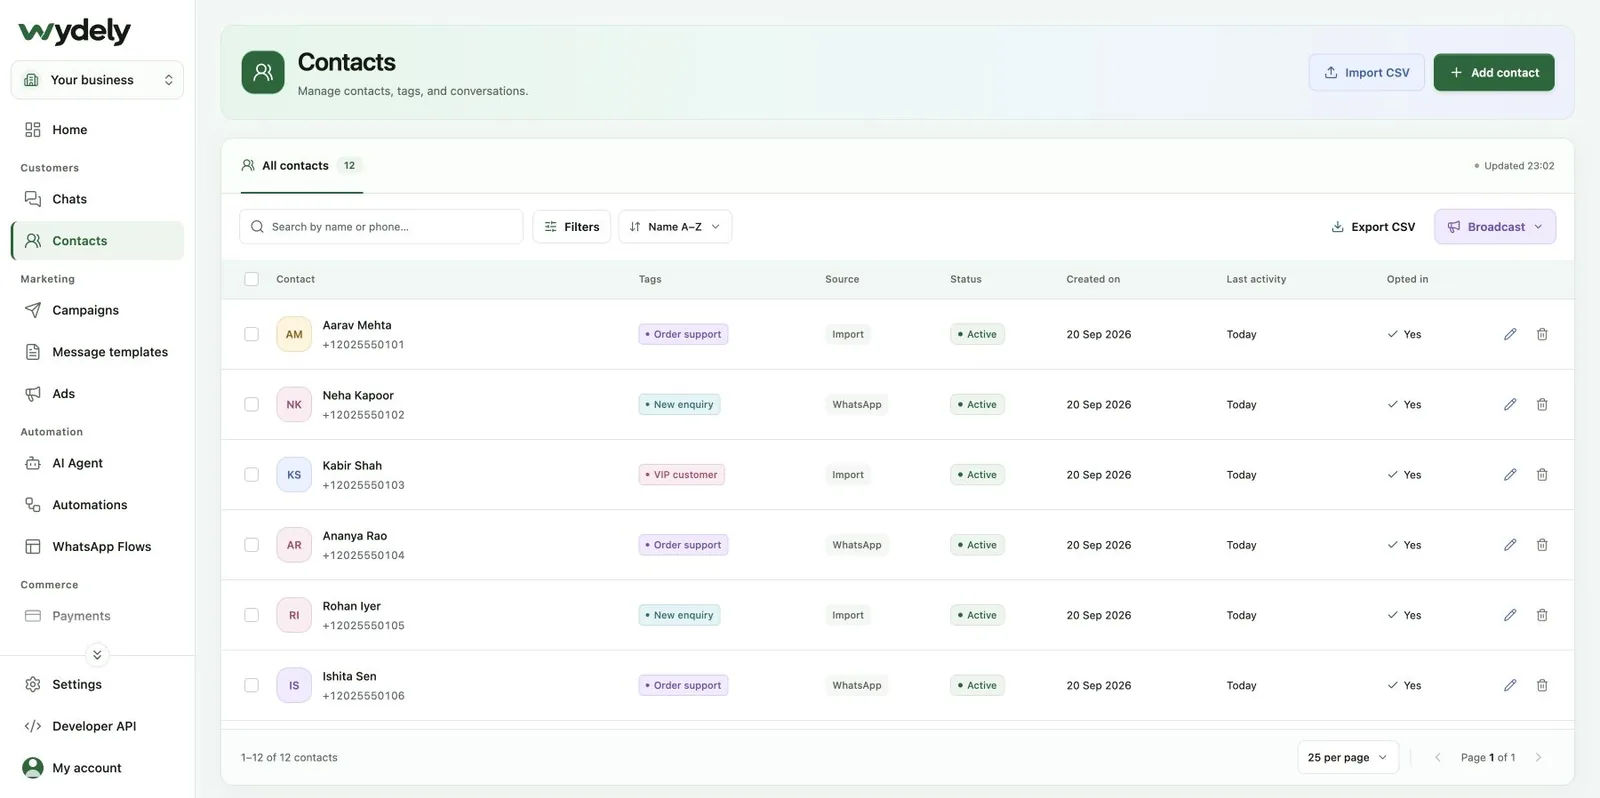
Task: Click the search by name or phone field
Action: (x=381, y=227)
